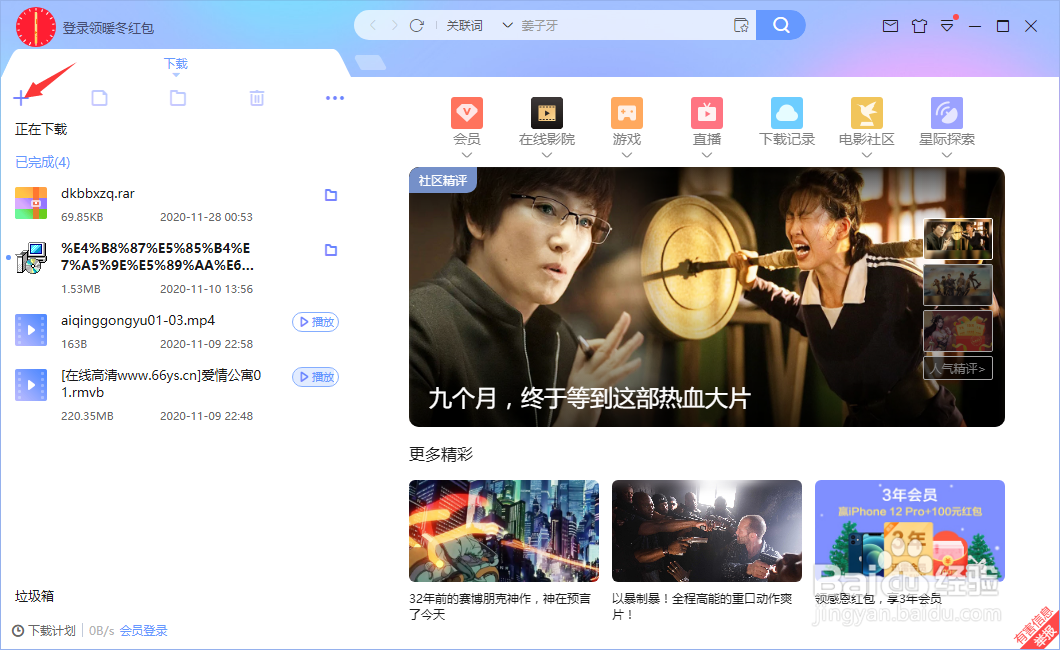The width and height of the screenshot is (1060, 650).
Task: Open folder for the %E4%B8%87 file
Action: tap(331, 250)
